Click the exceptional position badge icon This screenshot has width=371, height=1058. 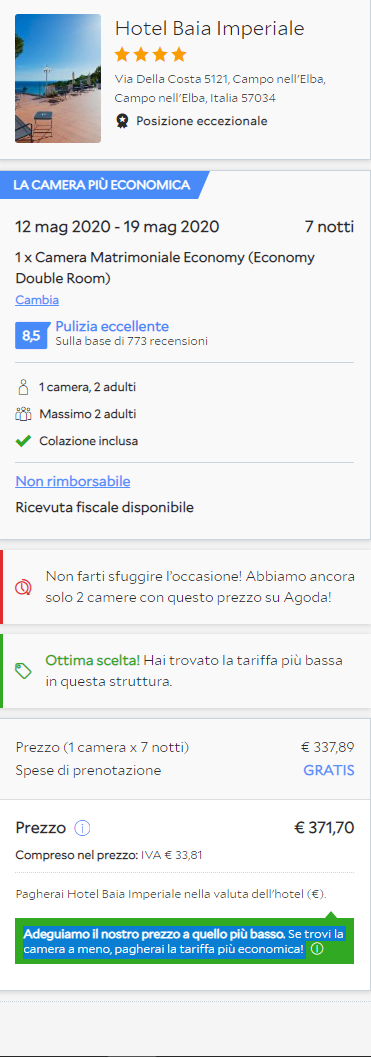(122, 121)
